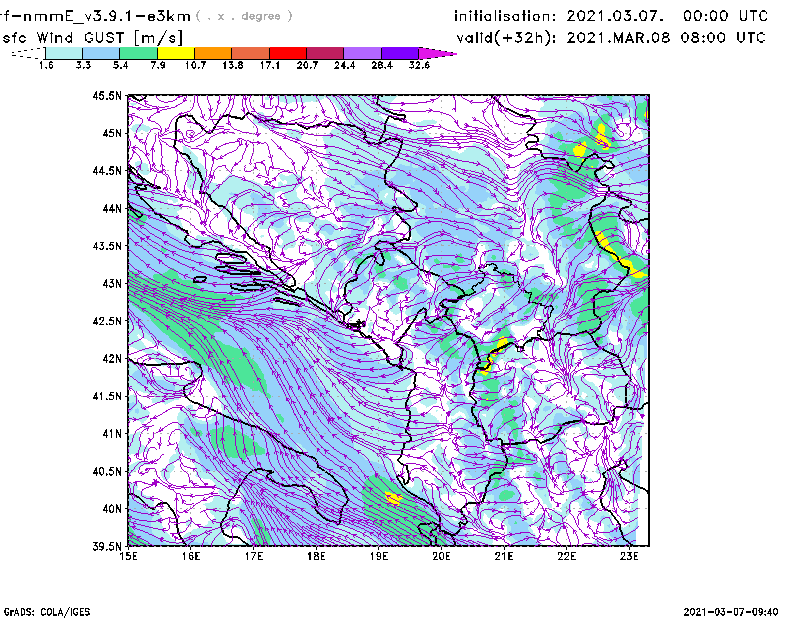Click the 43.5N latitude label
This screenshot has width=800, height=618.
tap(107, 246)
